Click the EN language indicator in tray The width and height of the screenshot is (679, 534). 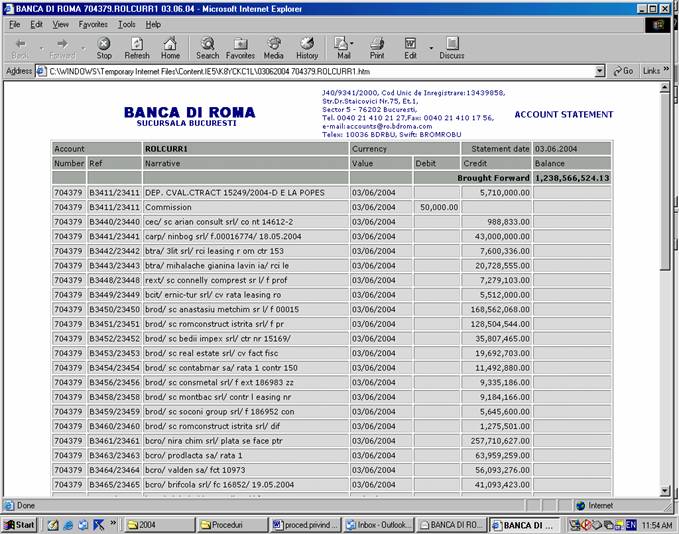631,525
